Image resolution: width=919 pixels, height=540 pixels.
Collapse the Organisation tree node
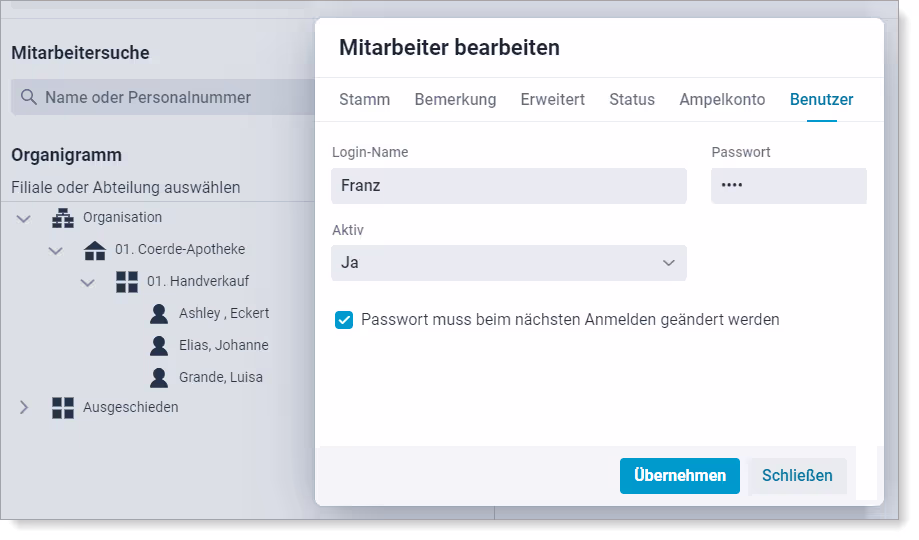[x=23, y=219]
